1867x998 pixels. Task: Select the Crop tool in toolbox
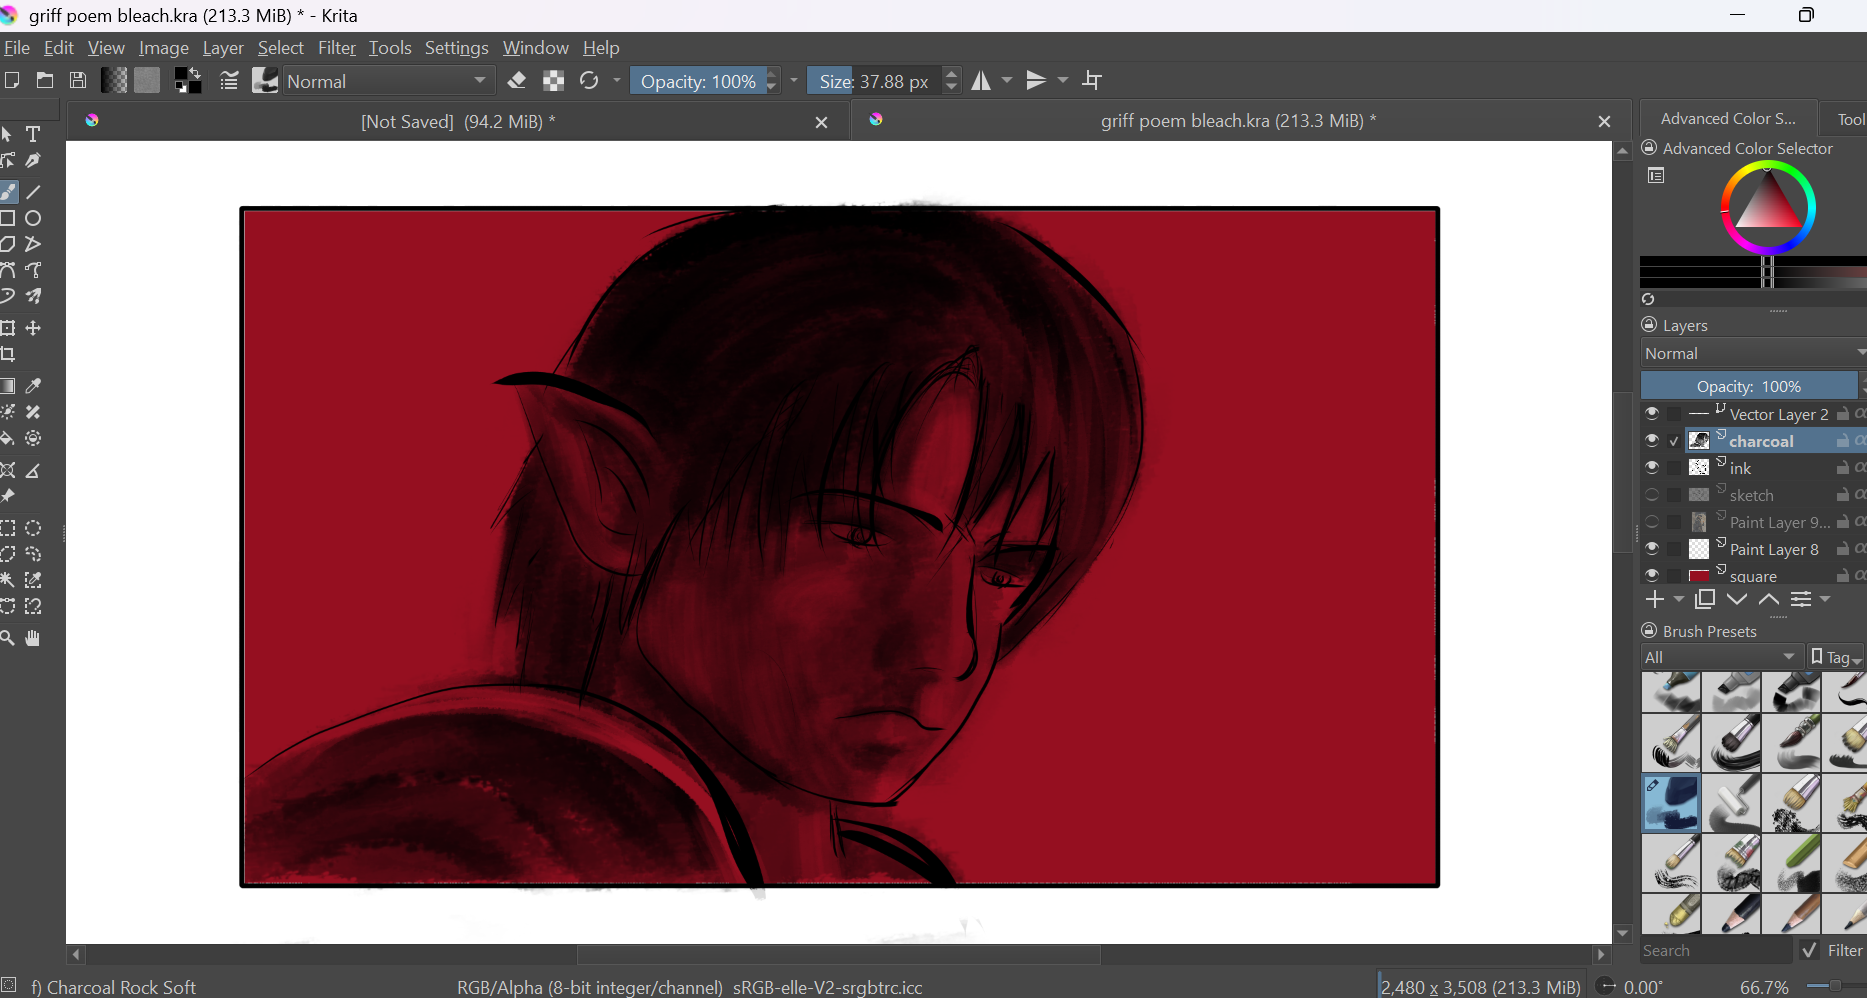coord(8,354)
